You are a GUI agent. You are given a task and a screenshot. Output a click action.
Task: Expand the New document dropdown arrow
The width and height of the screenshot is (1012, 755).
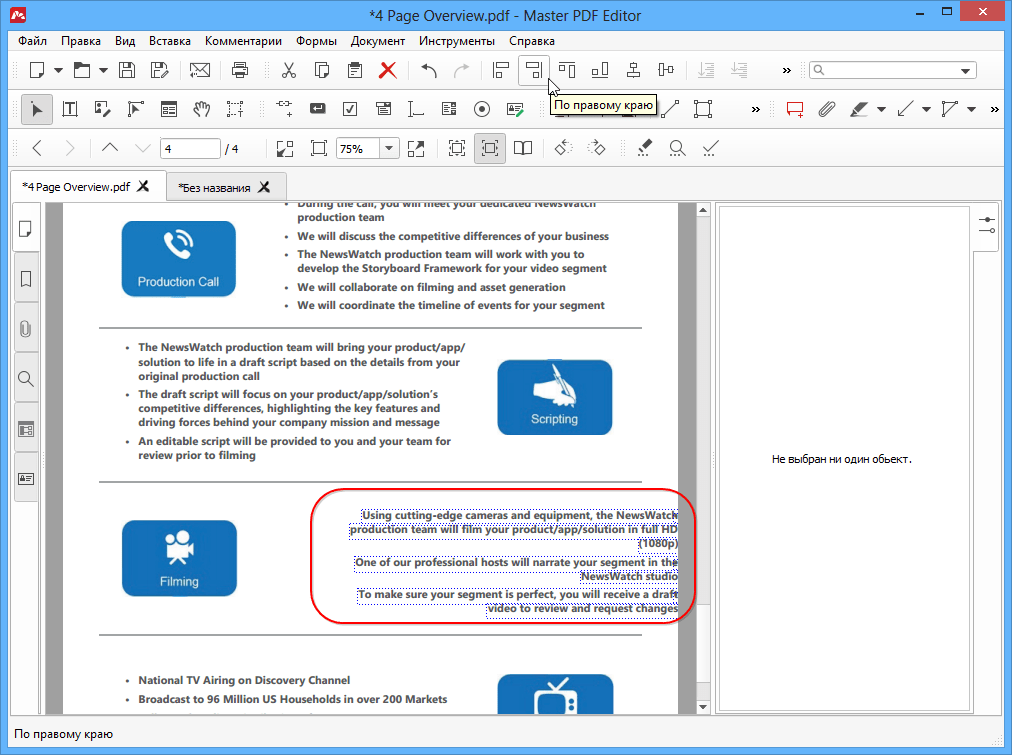point(58,70)
